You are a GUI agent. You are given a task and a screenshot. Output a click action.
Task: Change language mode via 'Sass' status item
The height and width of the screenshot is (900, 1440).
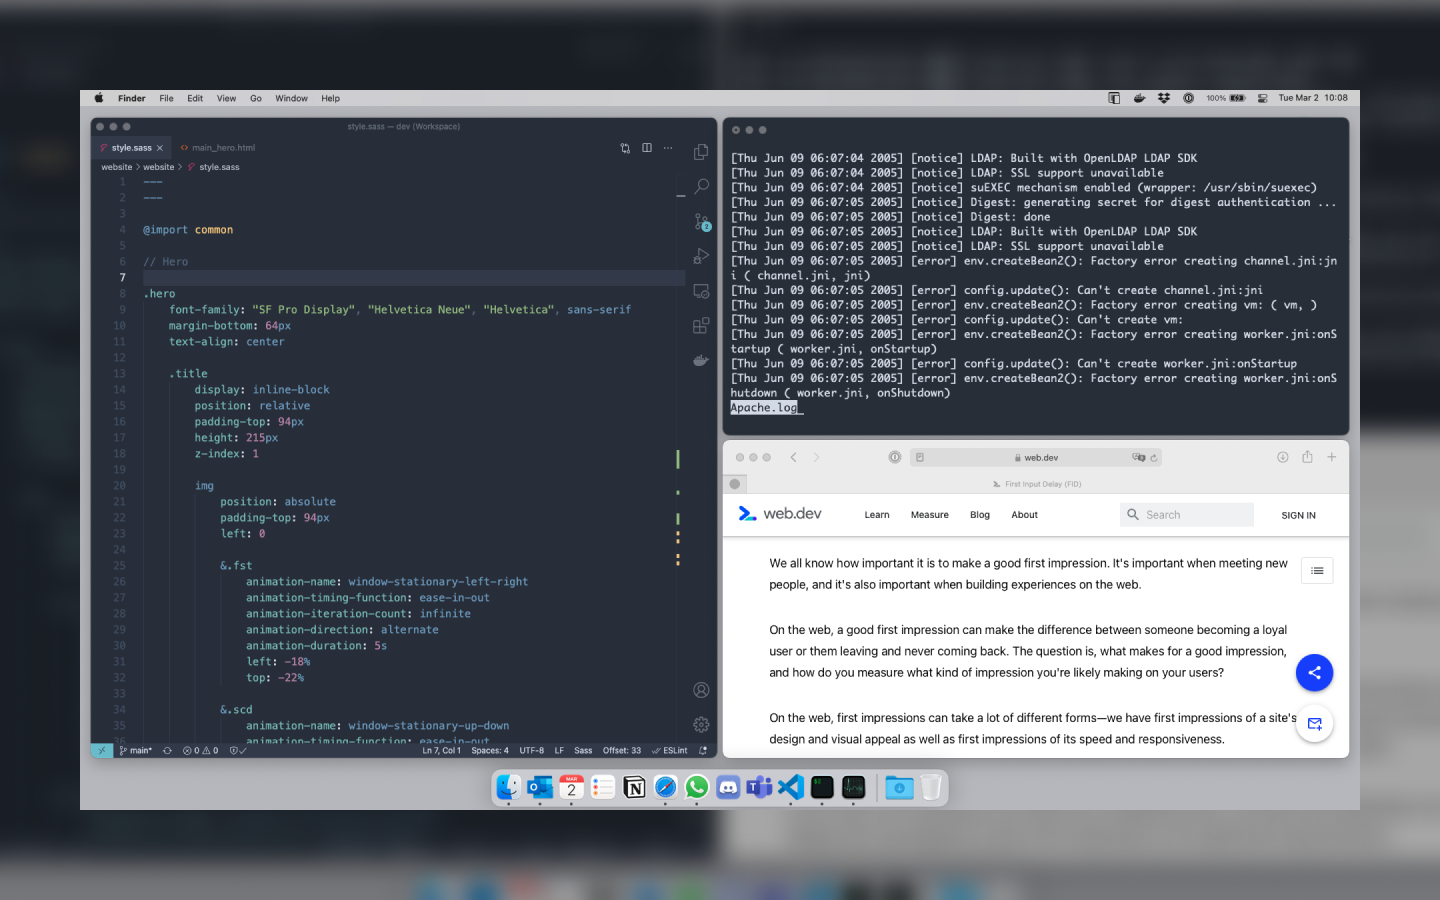583,750
